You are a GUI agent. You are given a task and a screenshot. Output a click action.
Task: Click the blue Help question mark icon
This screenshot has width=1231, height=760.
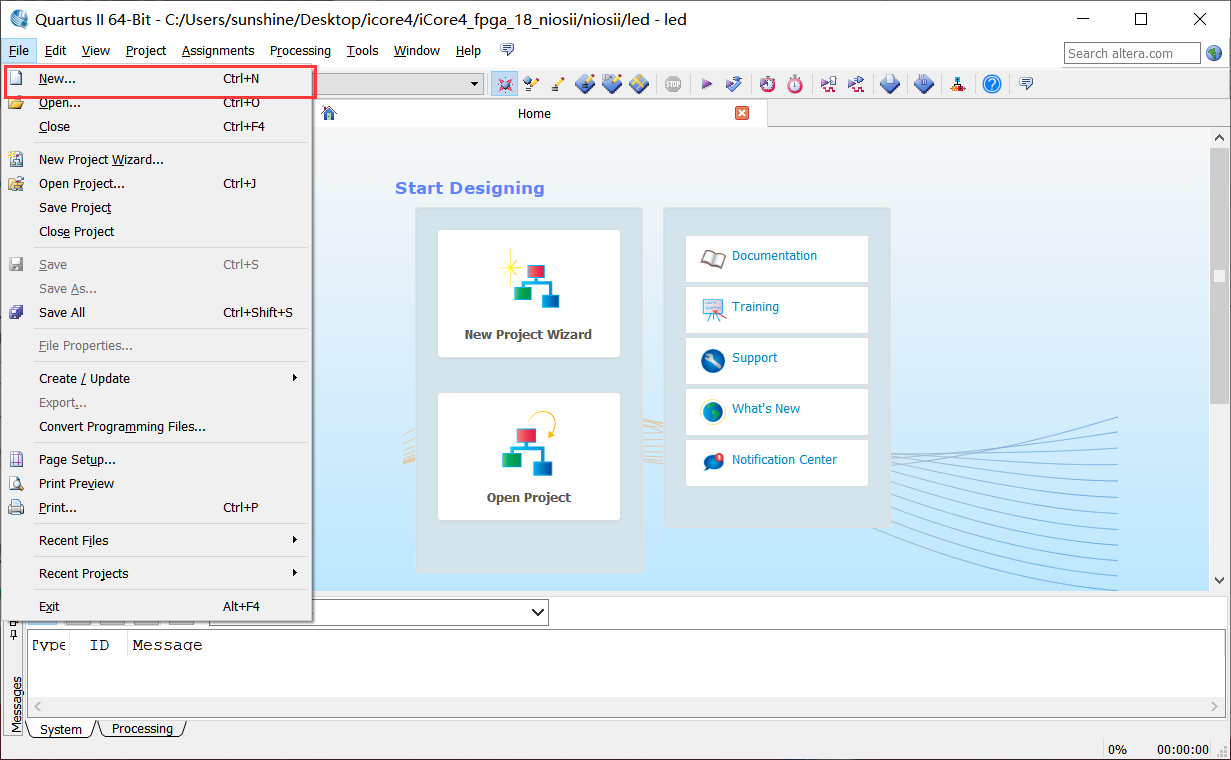[x=991, y=84]
